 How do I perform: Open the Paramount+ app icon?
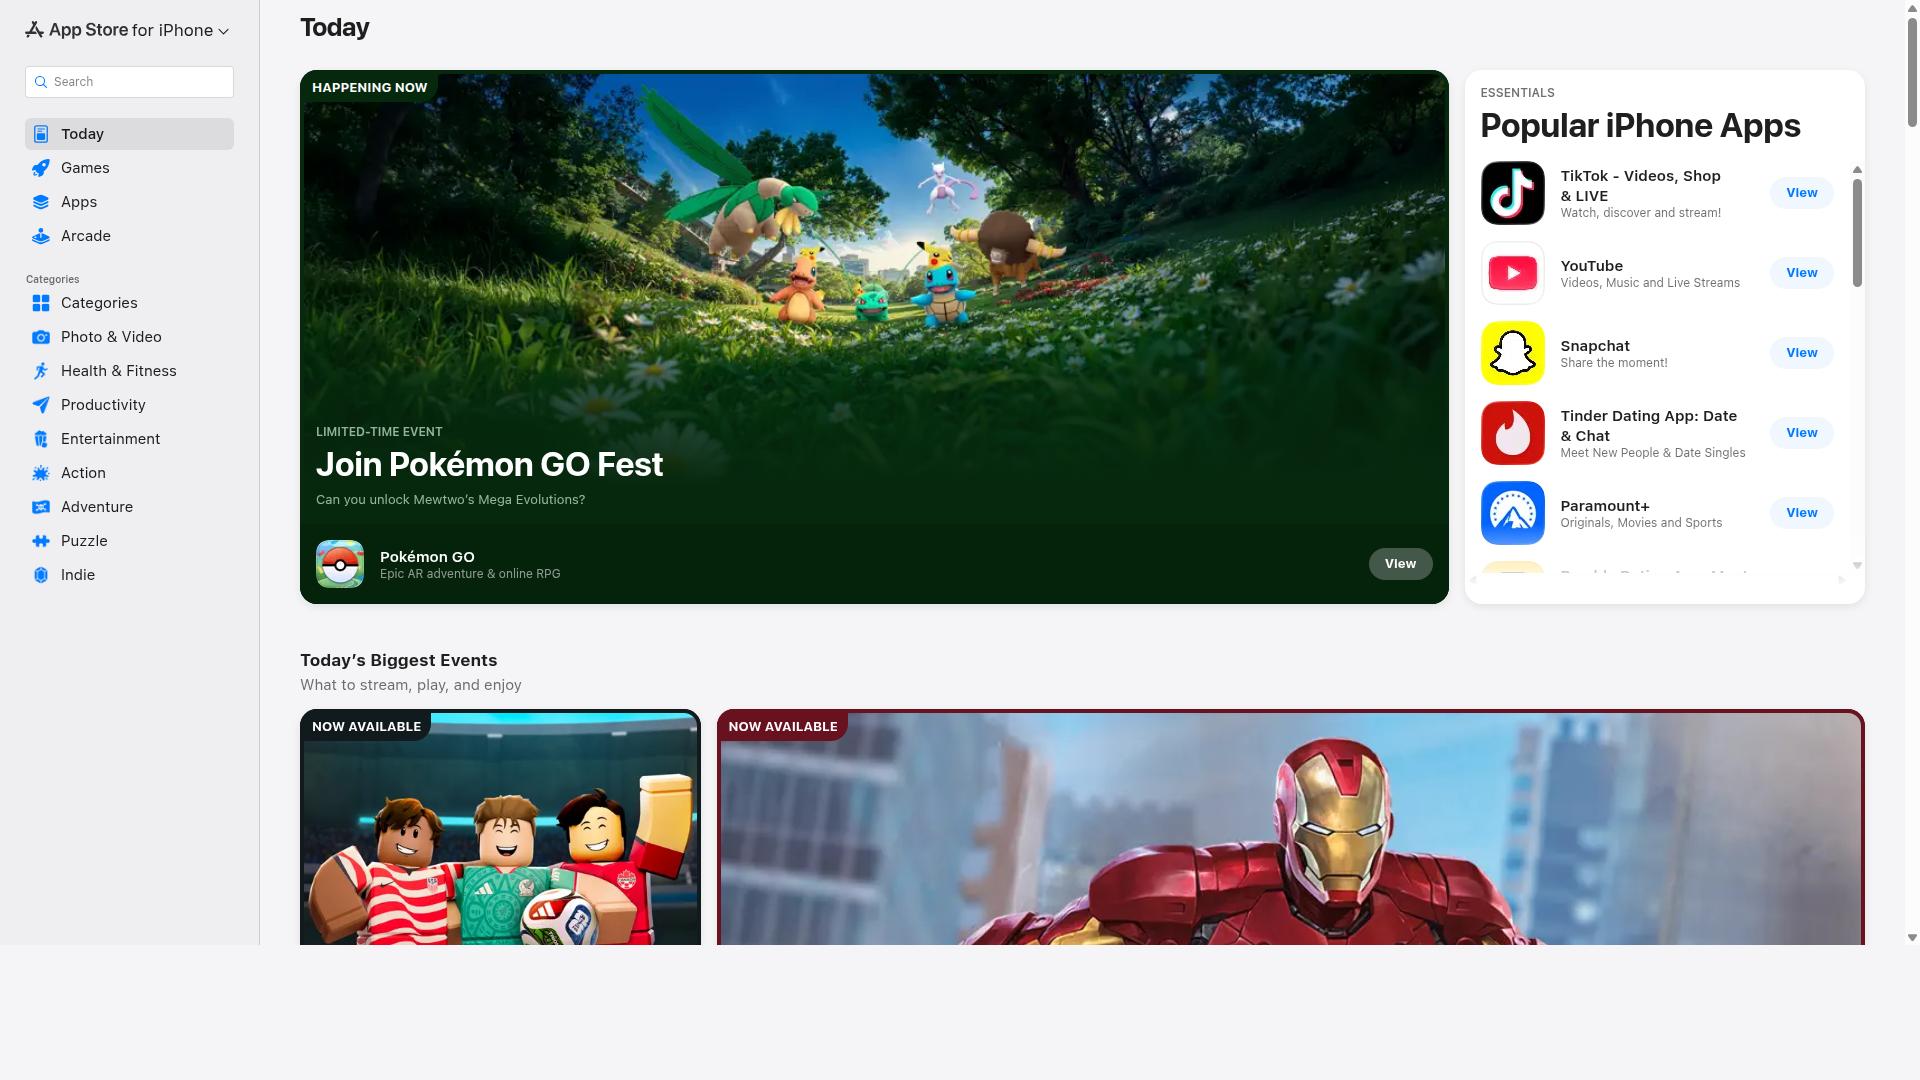tap(1512, 513)
